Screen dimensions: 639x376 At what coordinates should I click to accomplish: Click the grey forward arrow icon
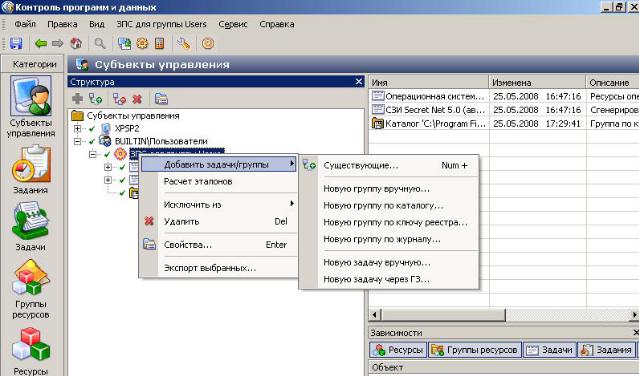coord(58,43)
